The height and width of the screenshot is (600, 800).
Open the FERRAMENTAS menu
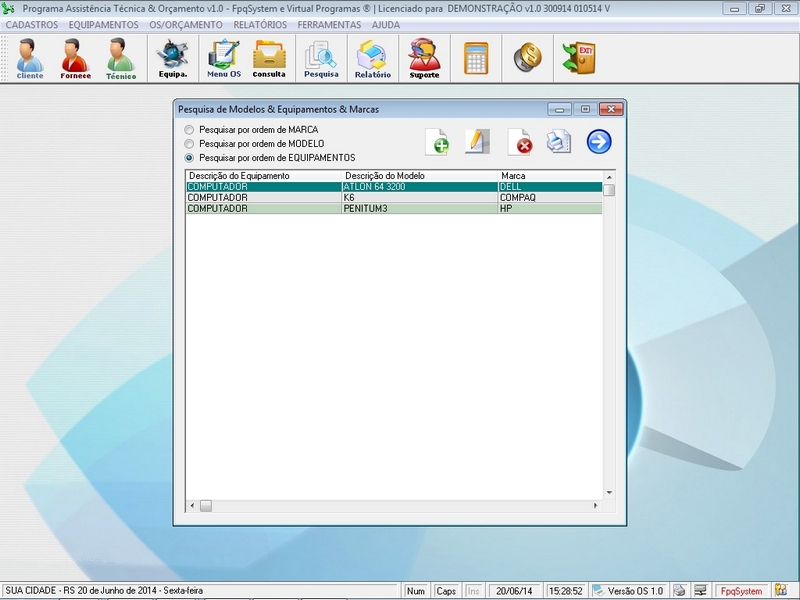[329, 24]
